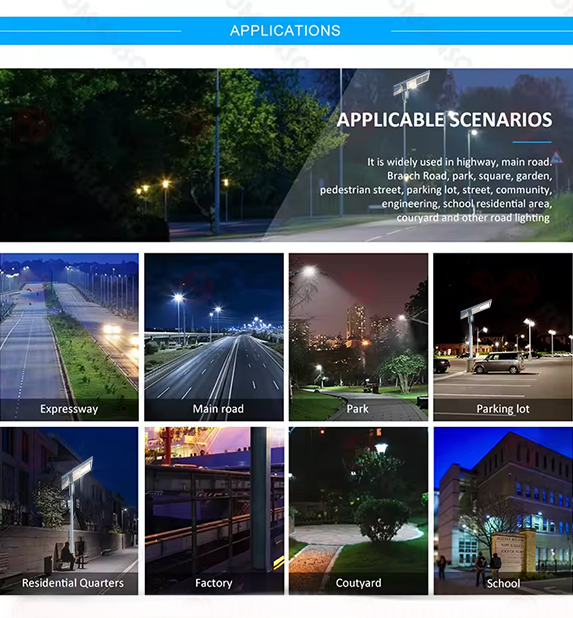
Task: Open the Coutyard garden thumbnail
Action: (358, 511)
